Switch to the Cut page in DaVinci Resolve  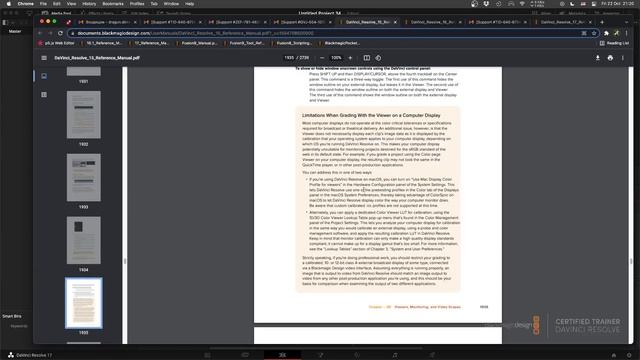[x=245, y=355]
